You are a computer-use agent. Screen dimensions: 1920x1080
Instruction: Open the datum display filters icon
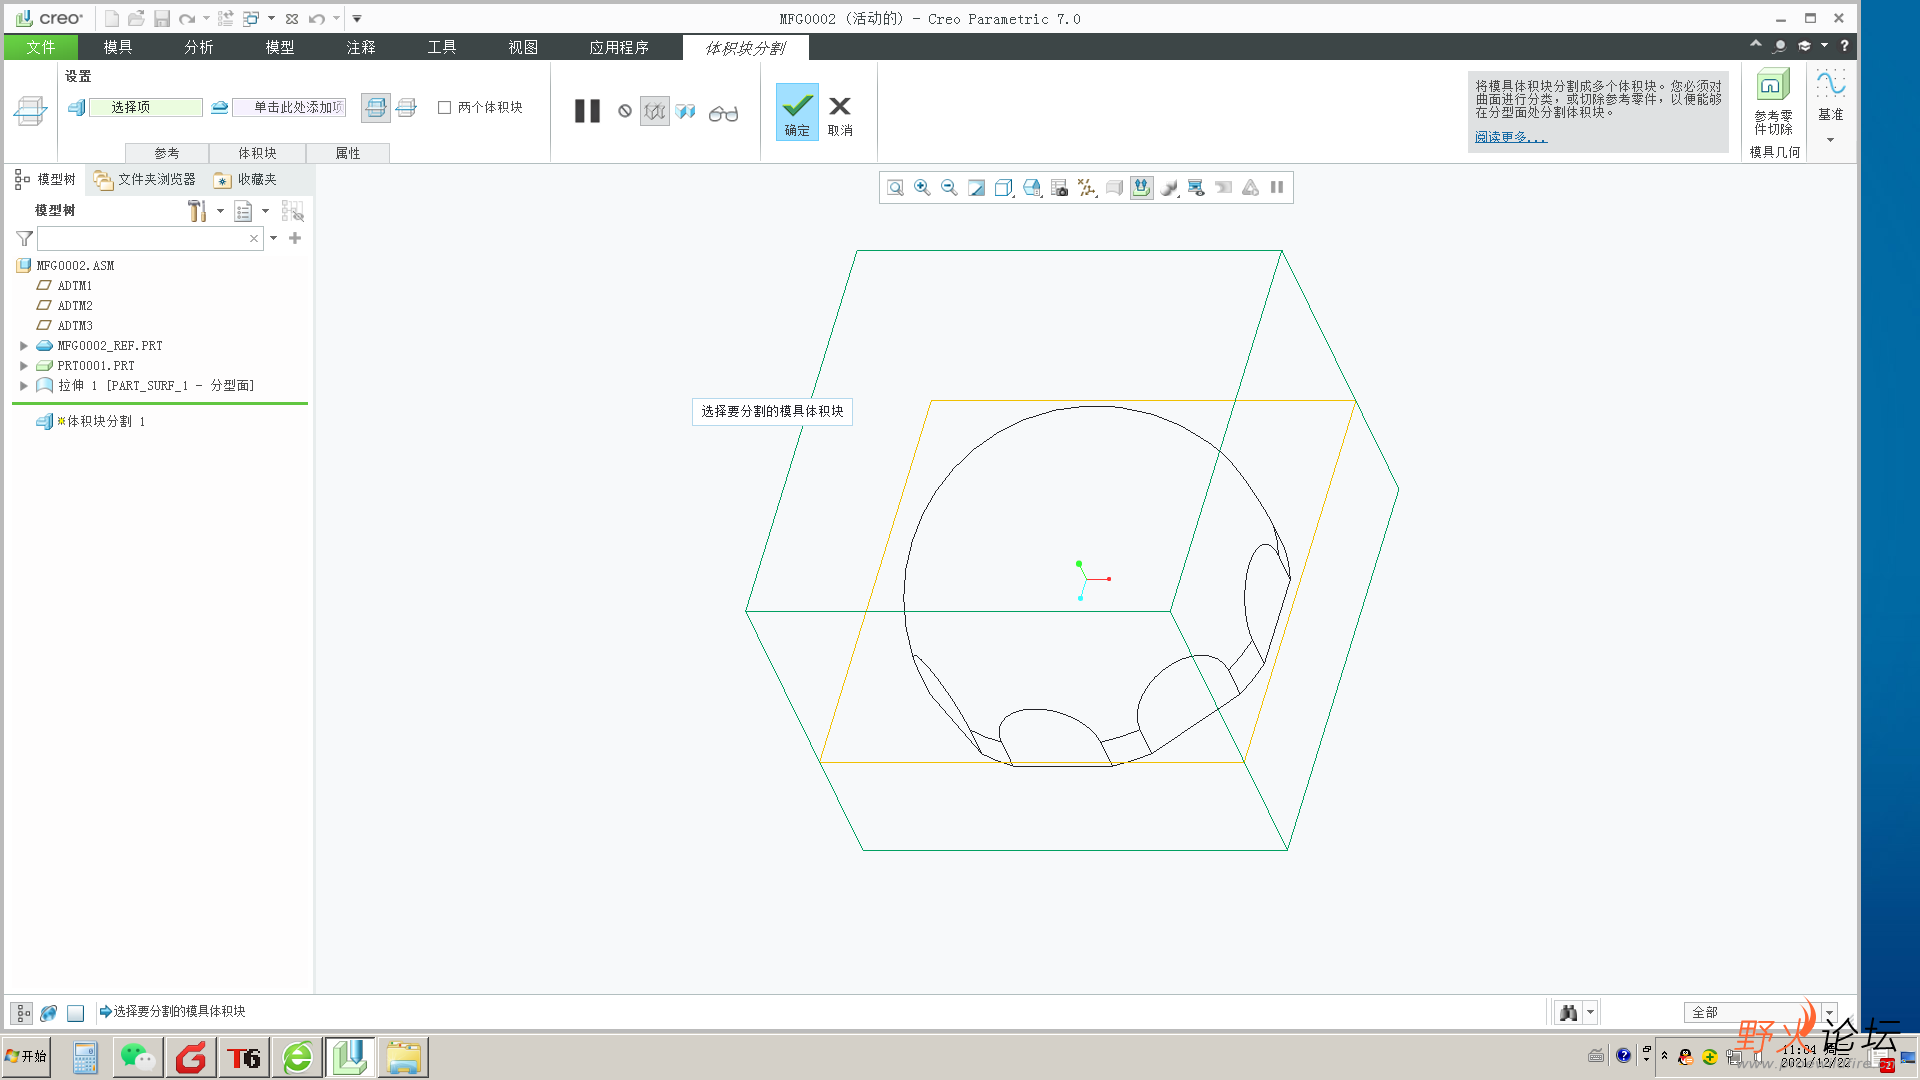click(x=1087, y=188)
